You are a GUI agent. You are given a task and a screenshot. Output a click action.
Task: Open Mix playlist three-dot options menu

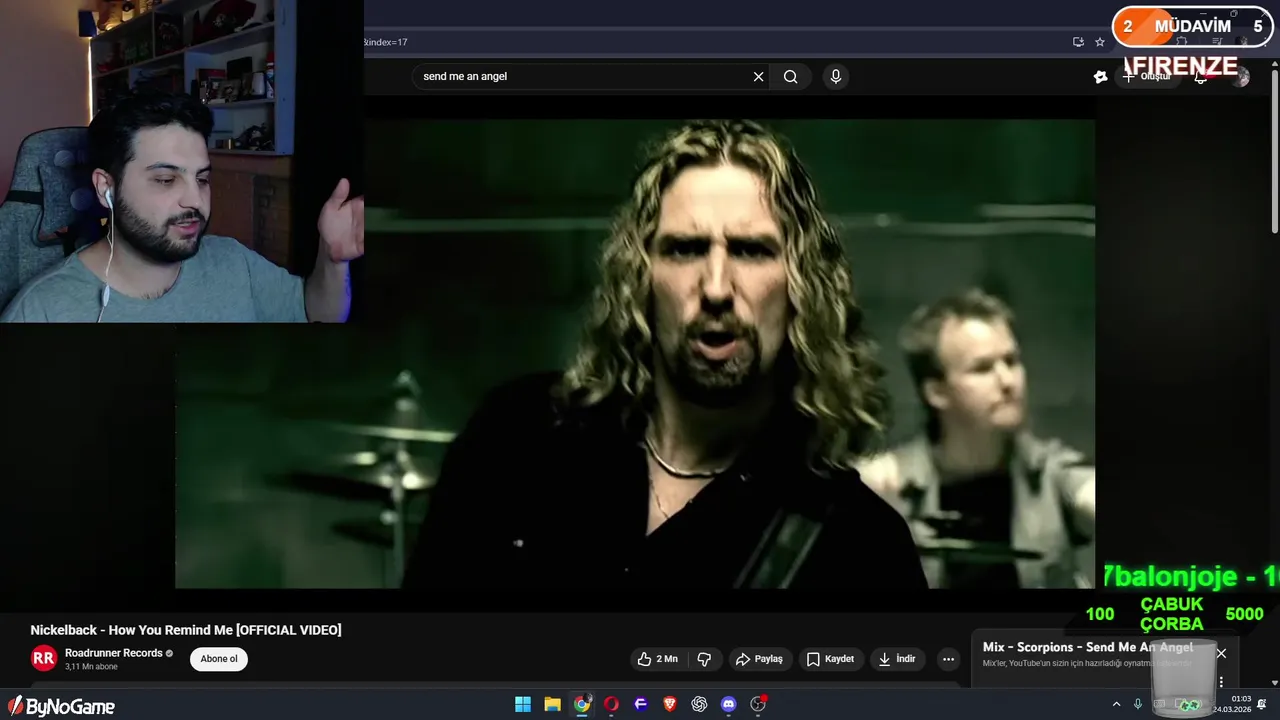click(x=1221, y=682)
